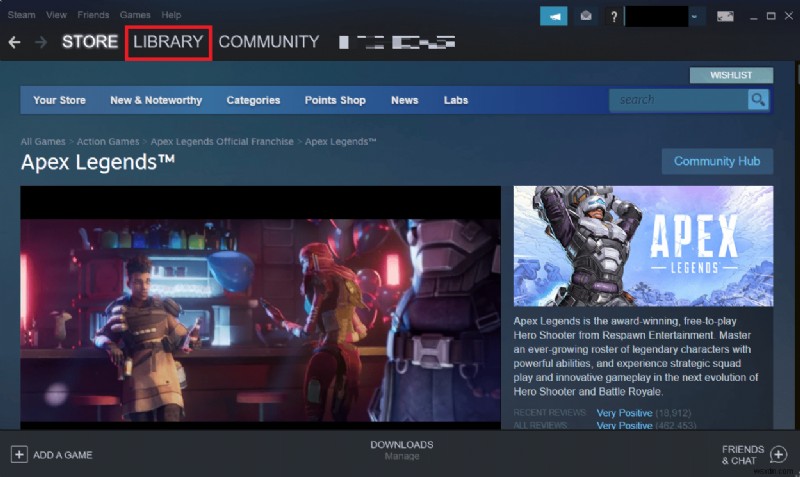The image size is (800, 477).
Task: Open the Categories dropdown
Action: point(253,100)
